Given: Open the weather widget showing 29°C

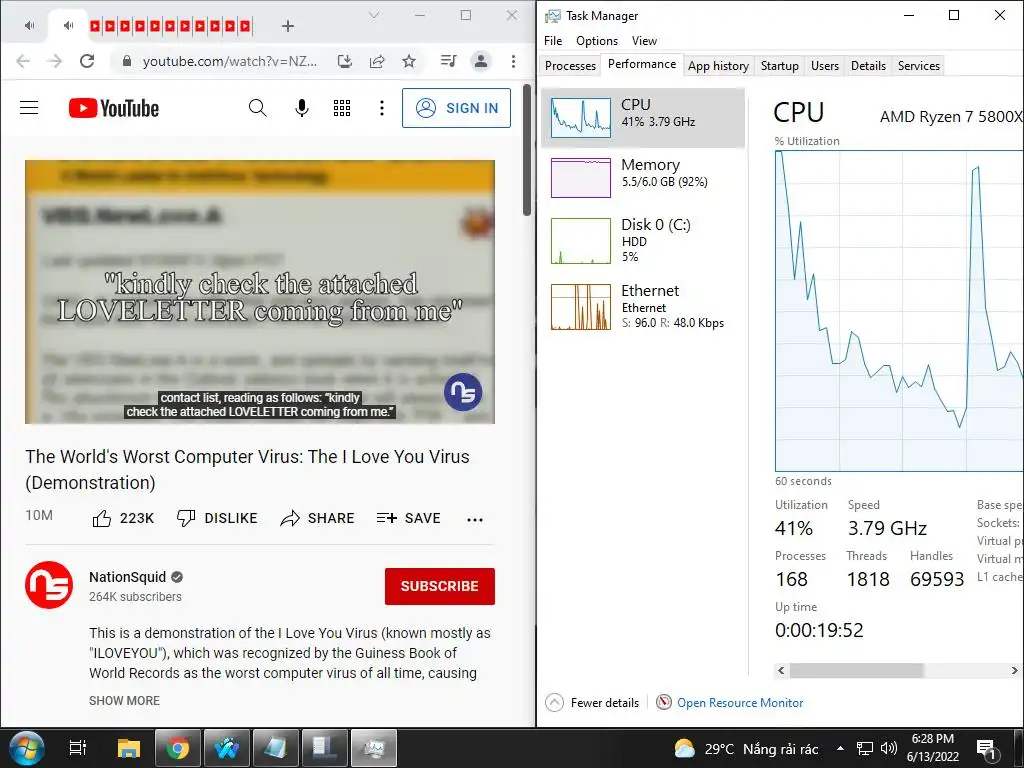Looking at the screenshot, I should click(x=745, y=748).
